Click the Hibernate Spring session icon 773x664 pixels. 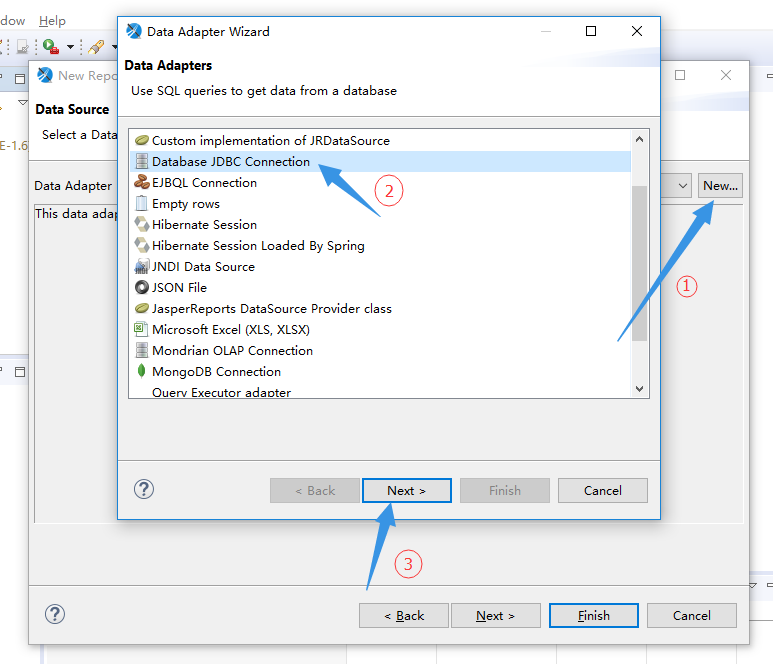coord(141,245)
